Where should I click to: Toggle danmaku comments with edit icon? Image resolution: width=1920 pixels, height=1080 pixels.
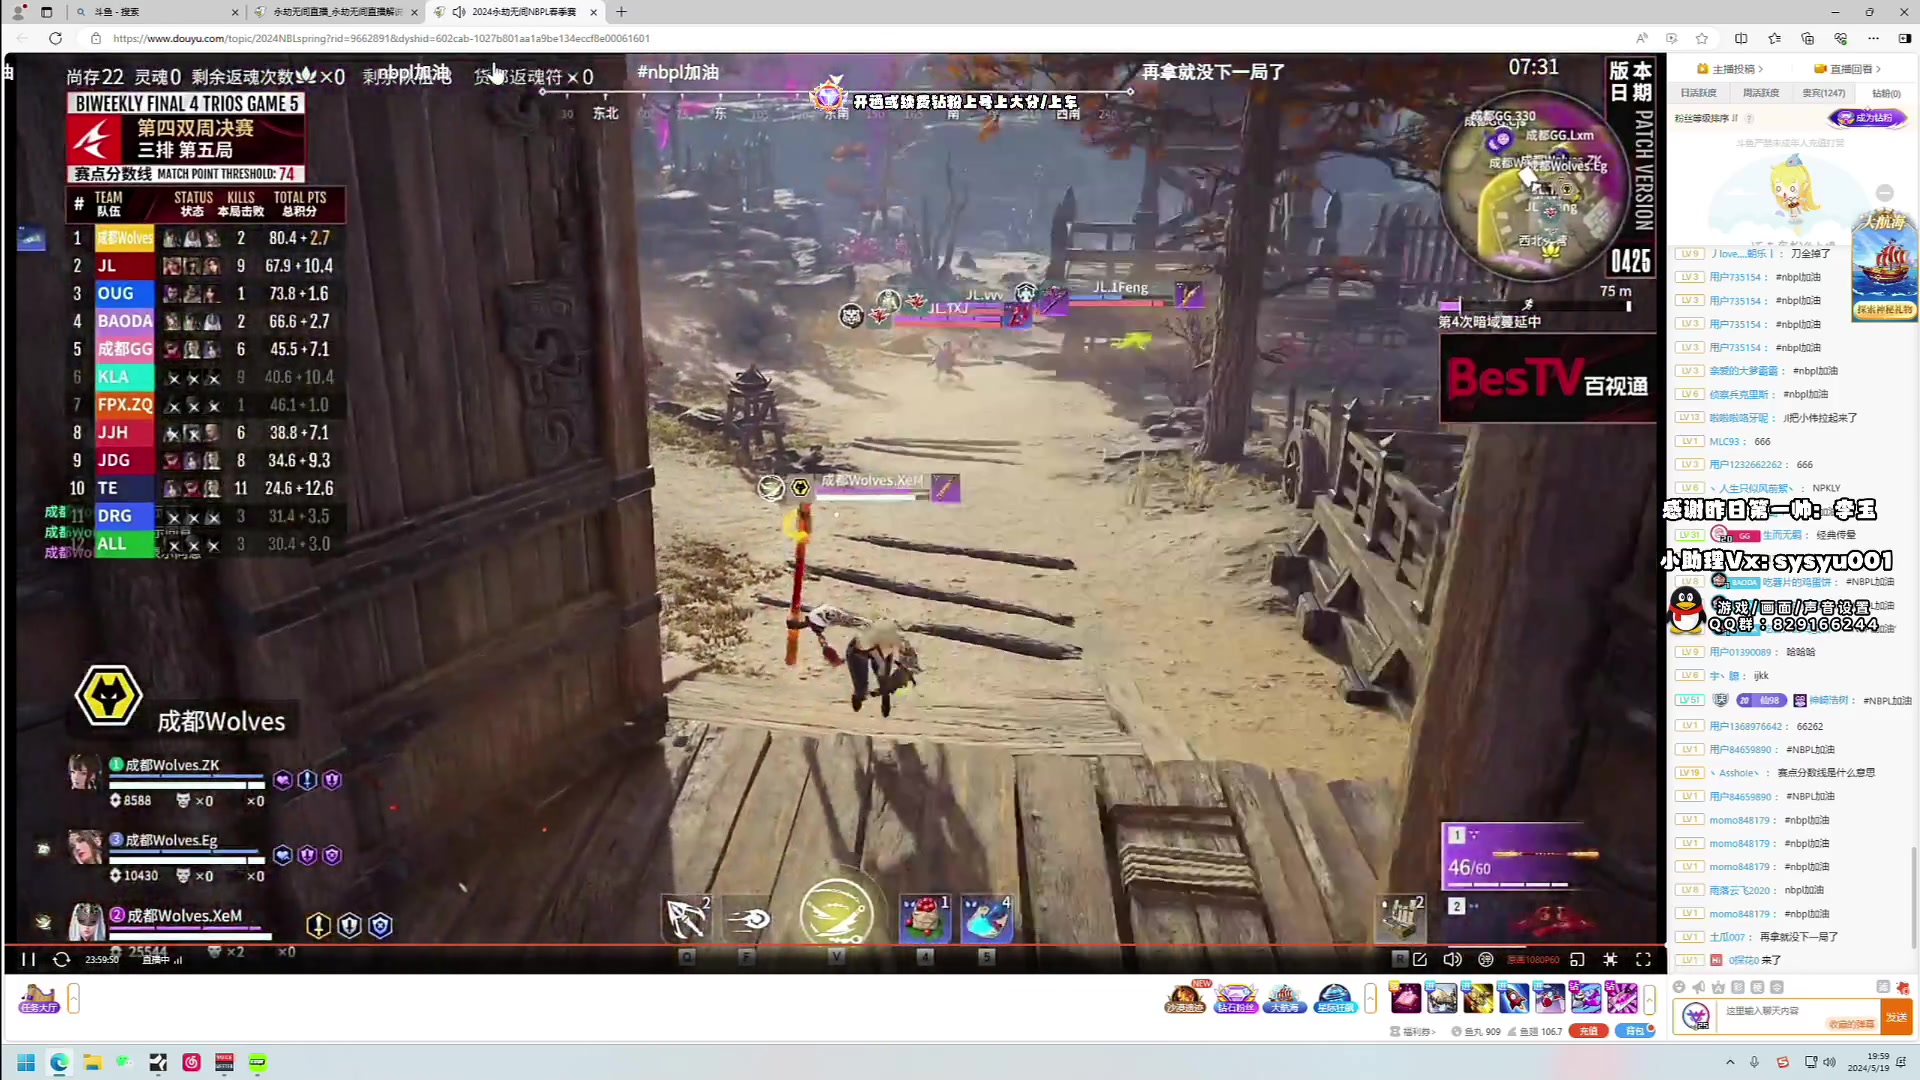pyautogui.click(x=1420, y=959)
